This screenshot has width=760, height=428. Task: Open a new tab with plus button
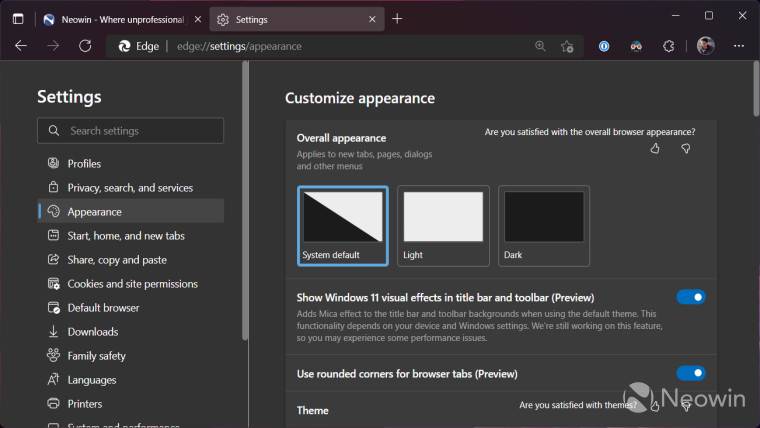coord(397,18)
